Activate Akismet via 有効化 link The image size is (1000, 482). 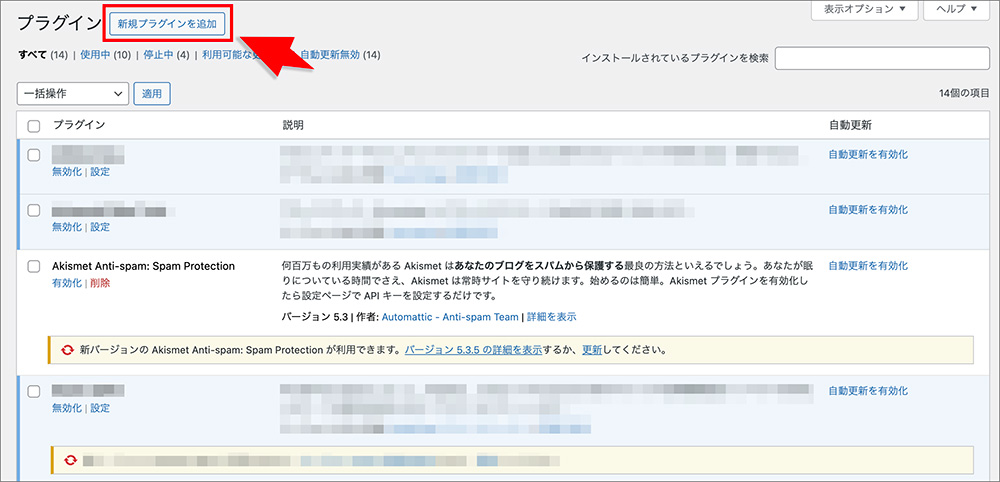click(x=66, y=283)
